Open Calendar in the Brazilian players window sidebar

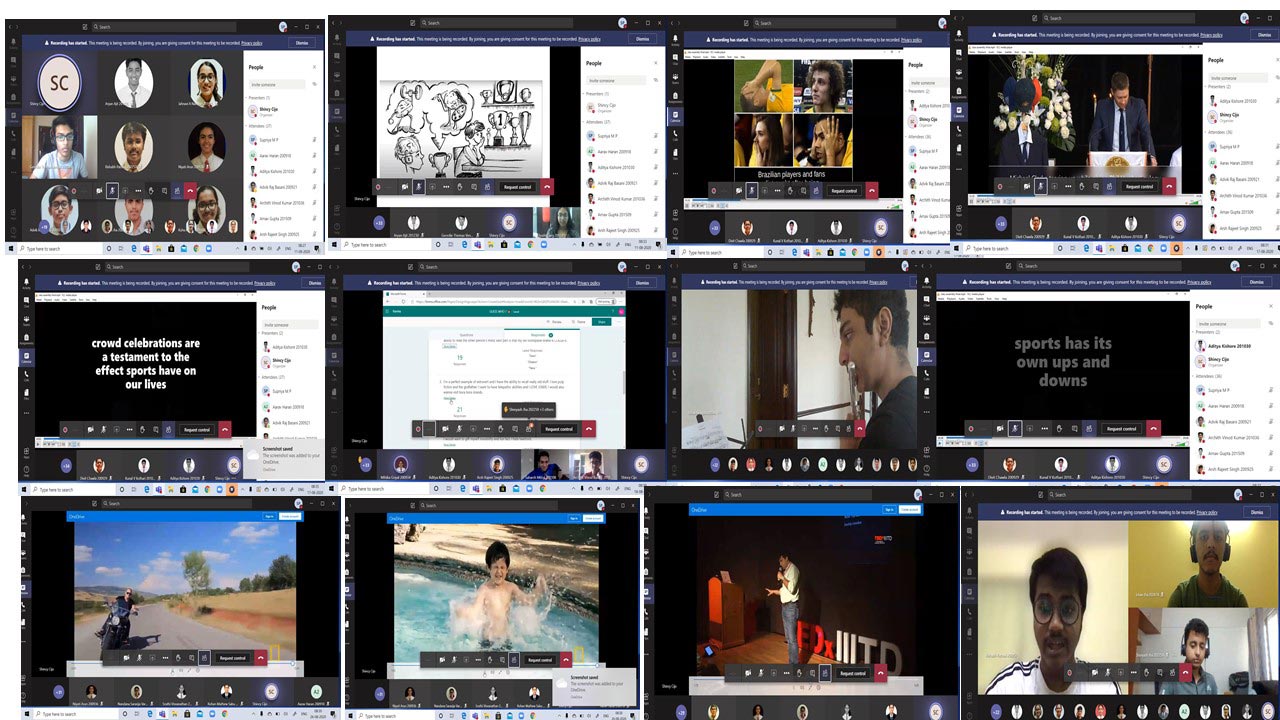click(675, 116)
